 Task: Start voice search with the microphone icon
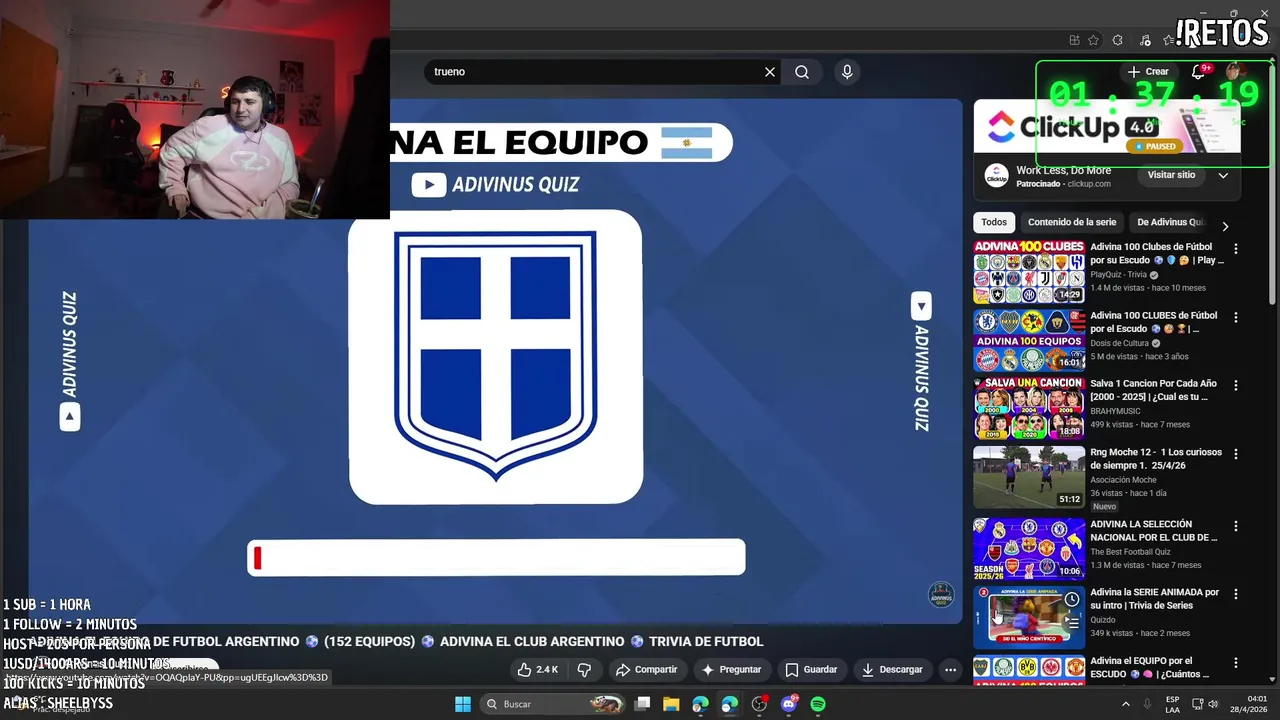(847, 72)
